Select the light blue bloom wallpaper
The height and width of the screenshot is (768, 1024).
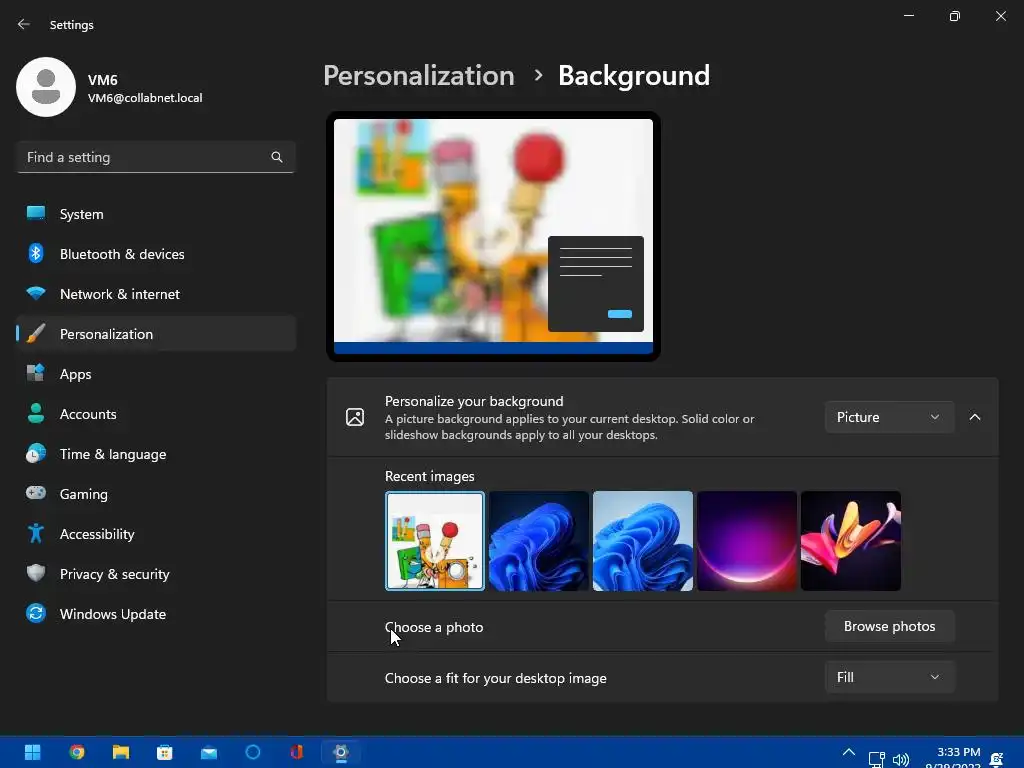[643, 541]
